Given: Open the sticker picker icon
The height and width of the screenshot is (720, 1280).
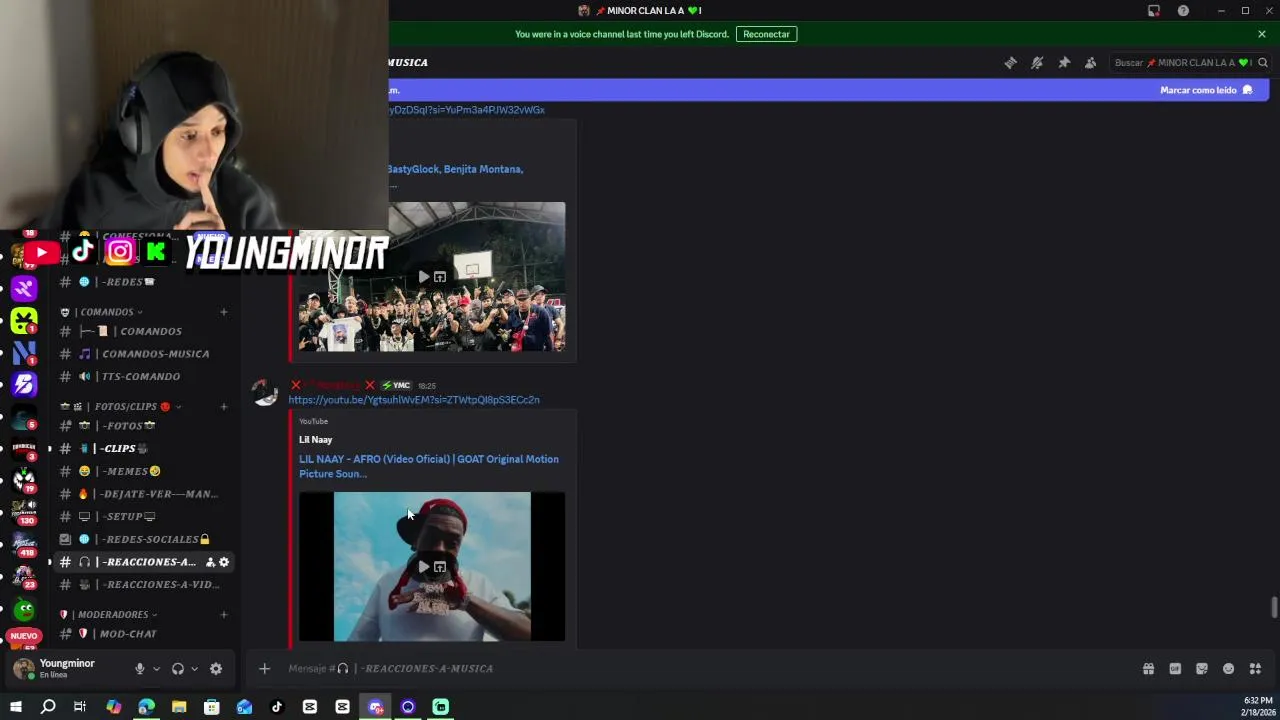Looking at the screenshot, I should (x=1202, y=669).
